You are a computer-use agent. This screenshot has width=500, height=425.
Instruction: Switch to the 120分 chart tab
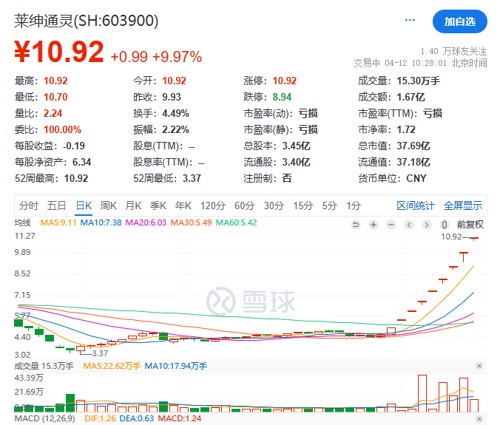click(x=213, y=206)
